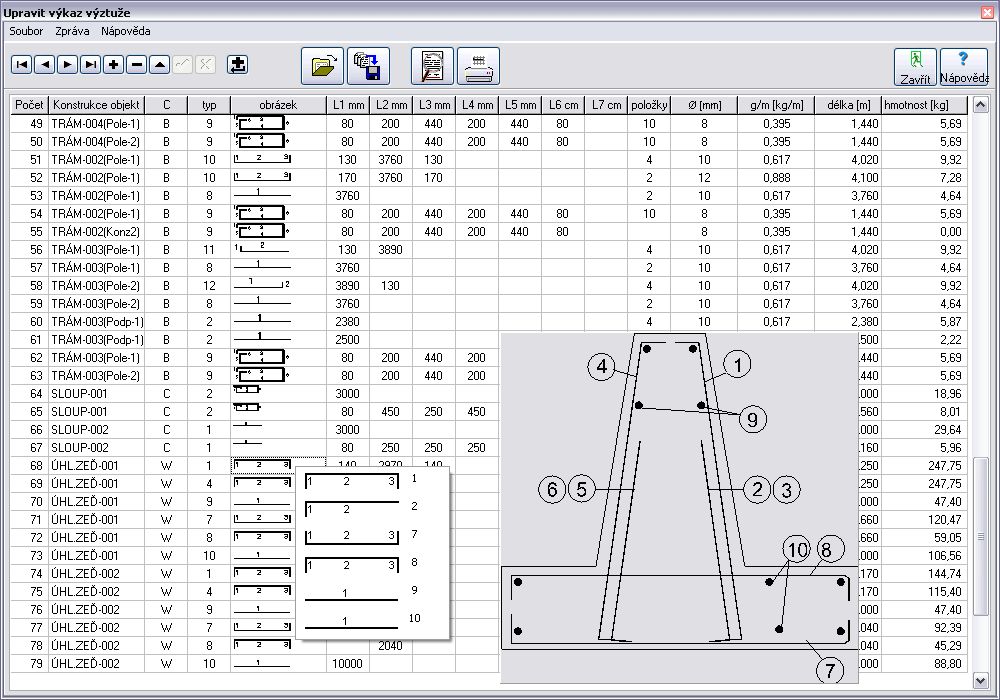Jump to the first record
The width and height of the screenshot is (1000, 700).
pyautogui.click(x=22, y=64)
